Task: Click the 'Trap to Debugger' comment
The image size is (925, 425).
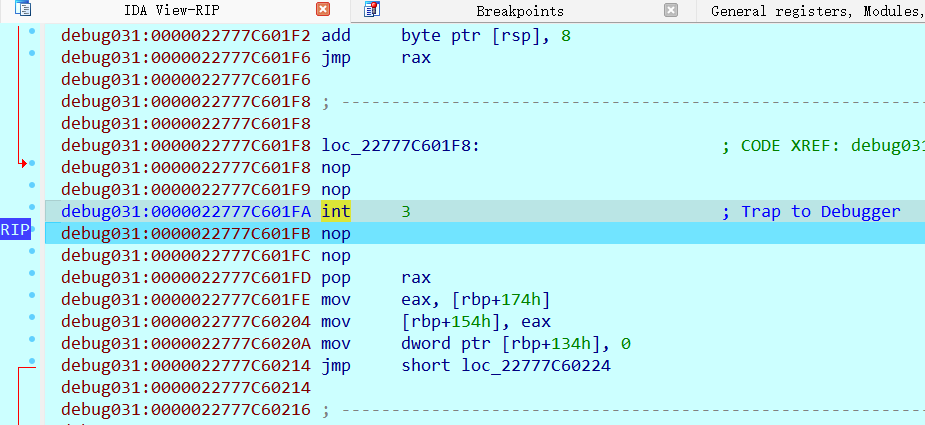Action: (821, 211)
